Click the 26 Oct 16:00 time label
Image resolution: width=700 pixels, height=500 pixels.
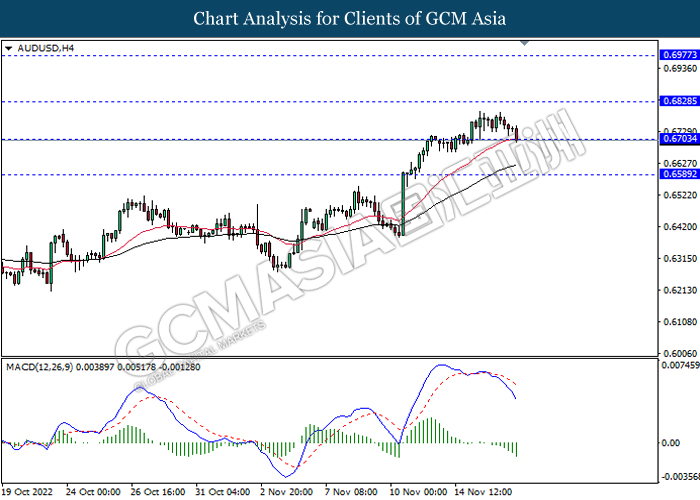tap(158, 492)
